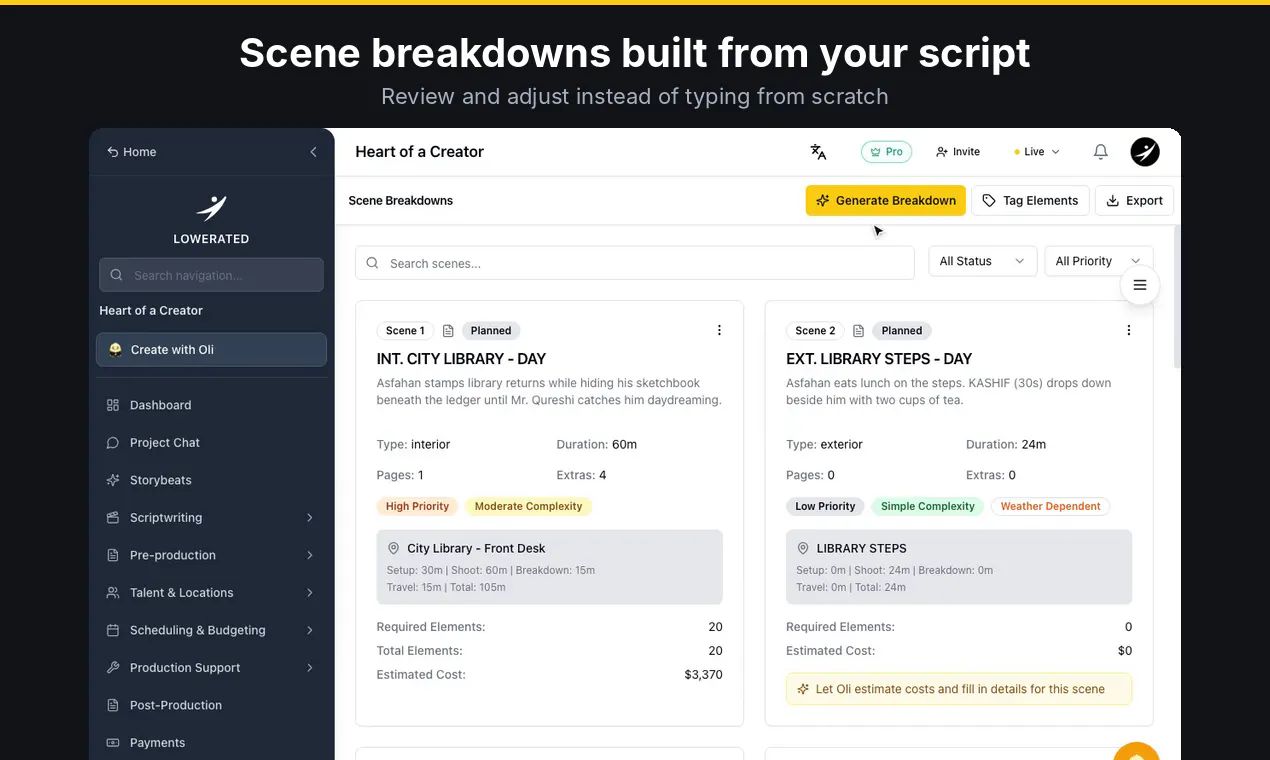
Task: Go to Dashboard in sidebar
Action: (211, 405)
